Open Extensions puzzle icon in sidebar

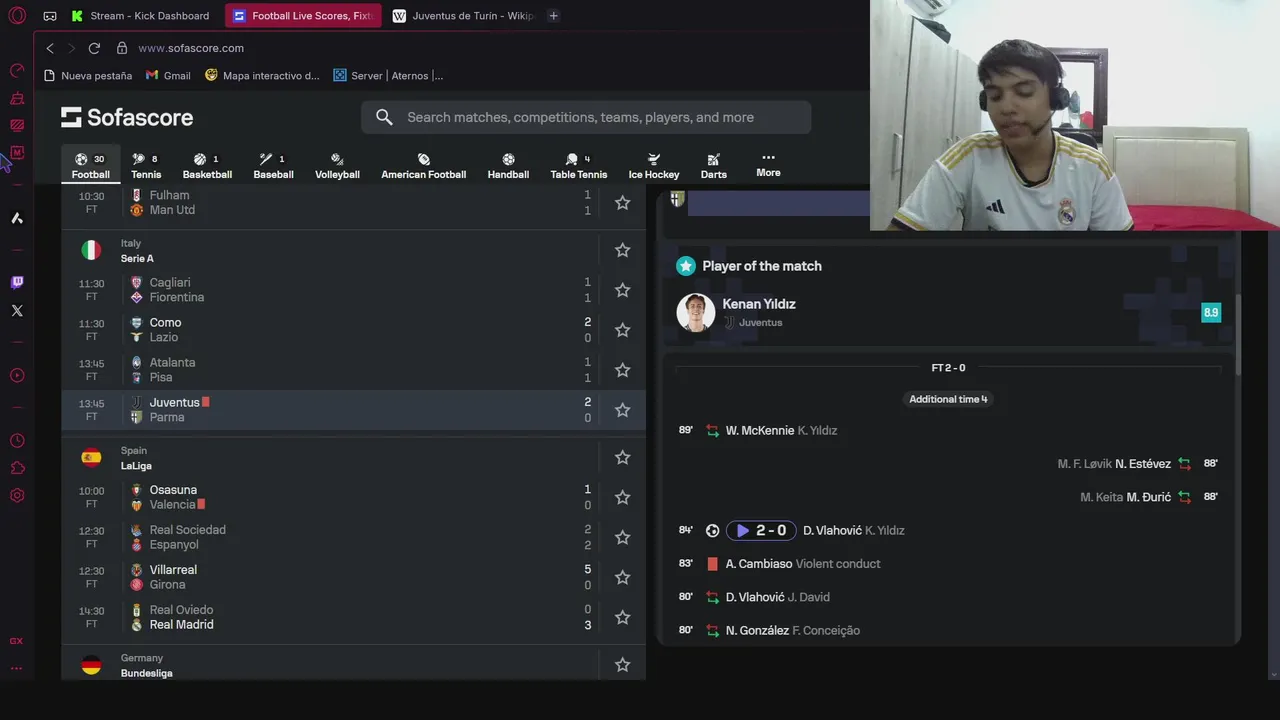point(17,468)
